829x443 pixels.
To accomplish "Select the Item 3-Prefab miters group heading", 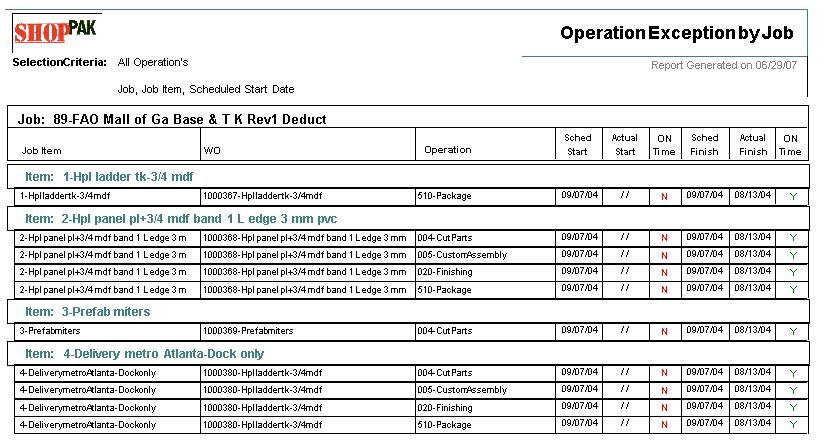I will tap(87, 312).
